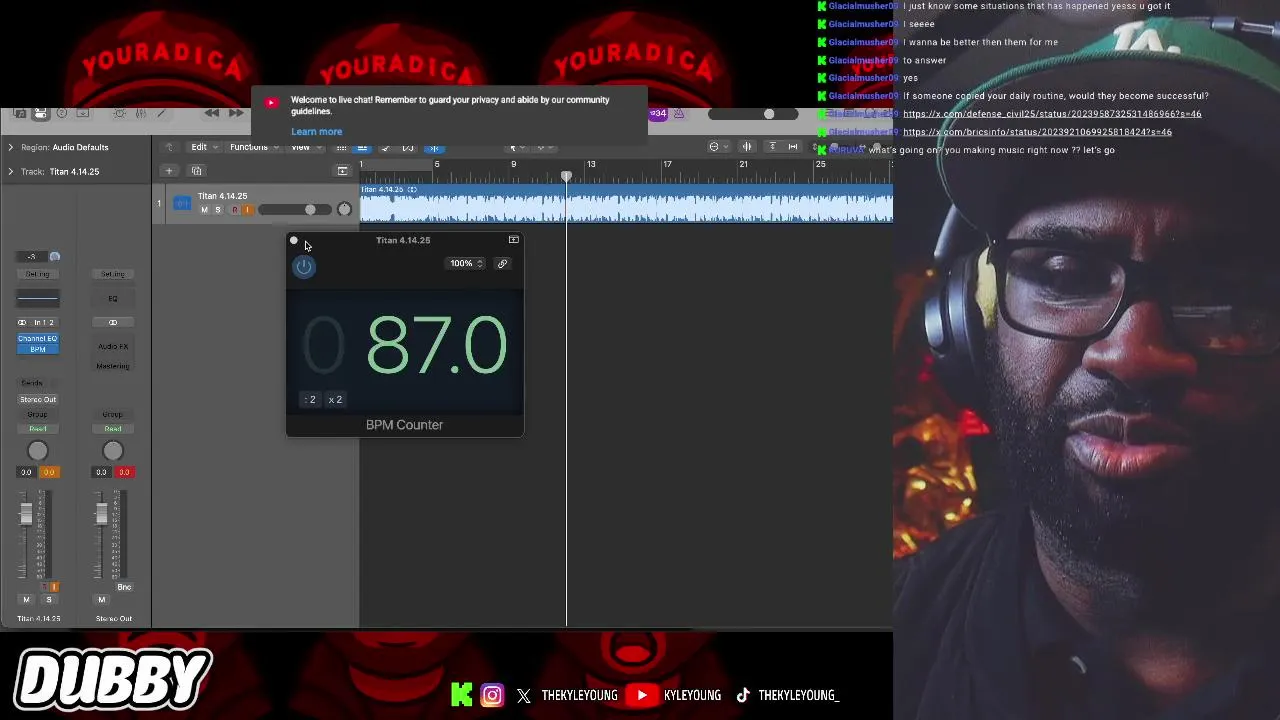Click the waveform vertical zoom icon
The width and height of the screenshot is (1280, 720).
[x=747, y=147]
